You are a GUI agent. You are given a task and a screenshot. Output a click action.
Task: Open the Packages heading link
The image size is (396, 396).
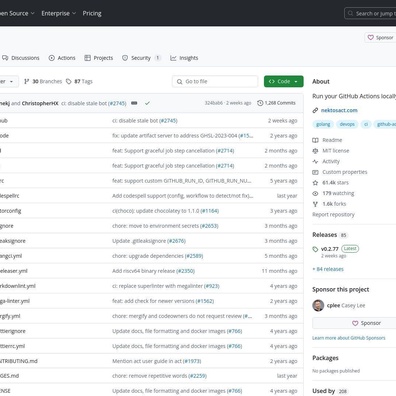coord(325,358)
